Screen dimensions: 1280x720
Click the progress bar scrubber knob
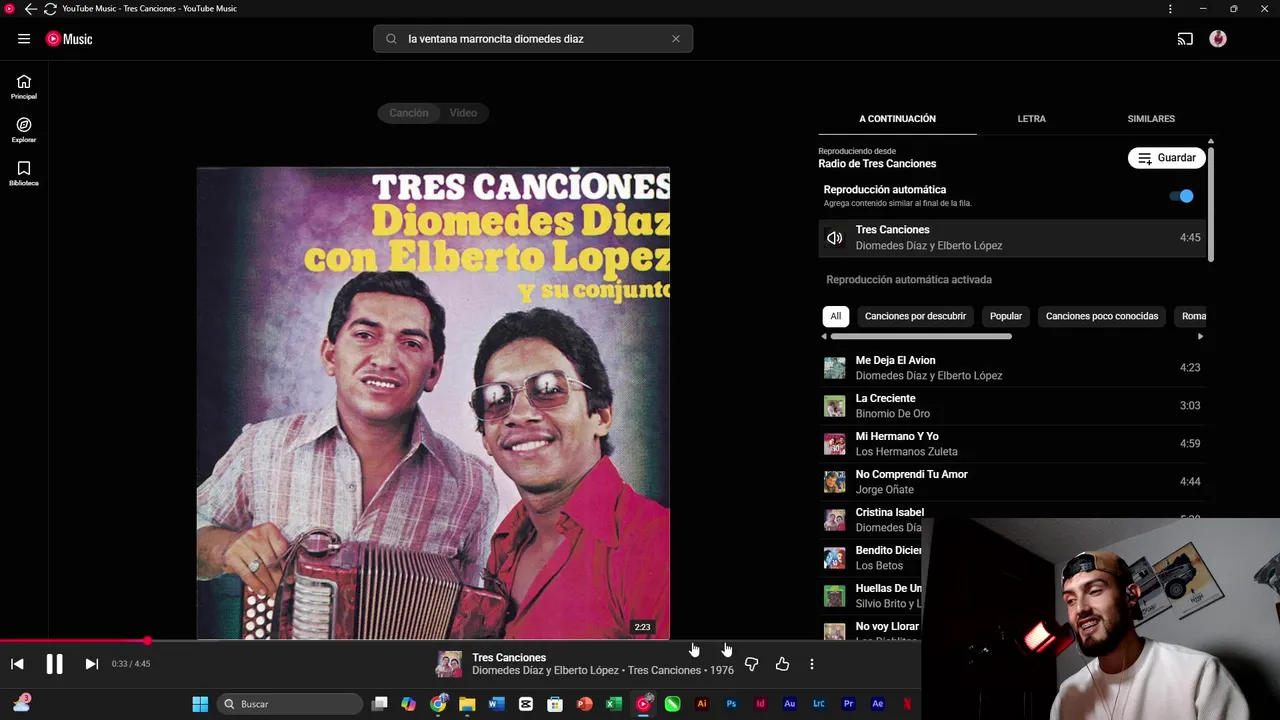tap(148, 641)
